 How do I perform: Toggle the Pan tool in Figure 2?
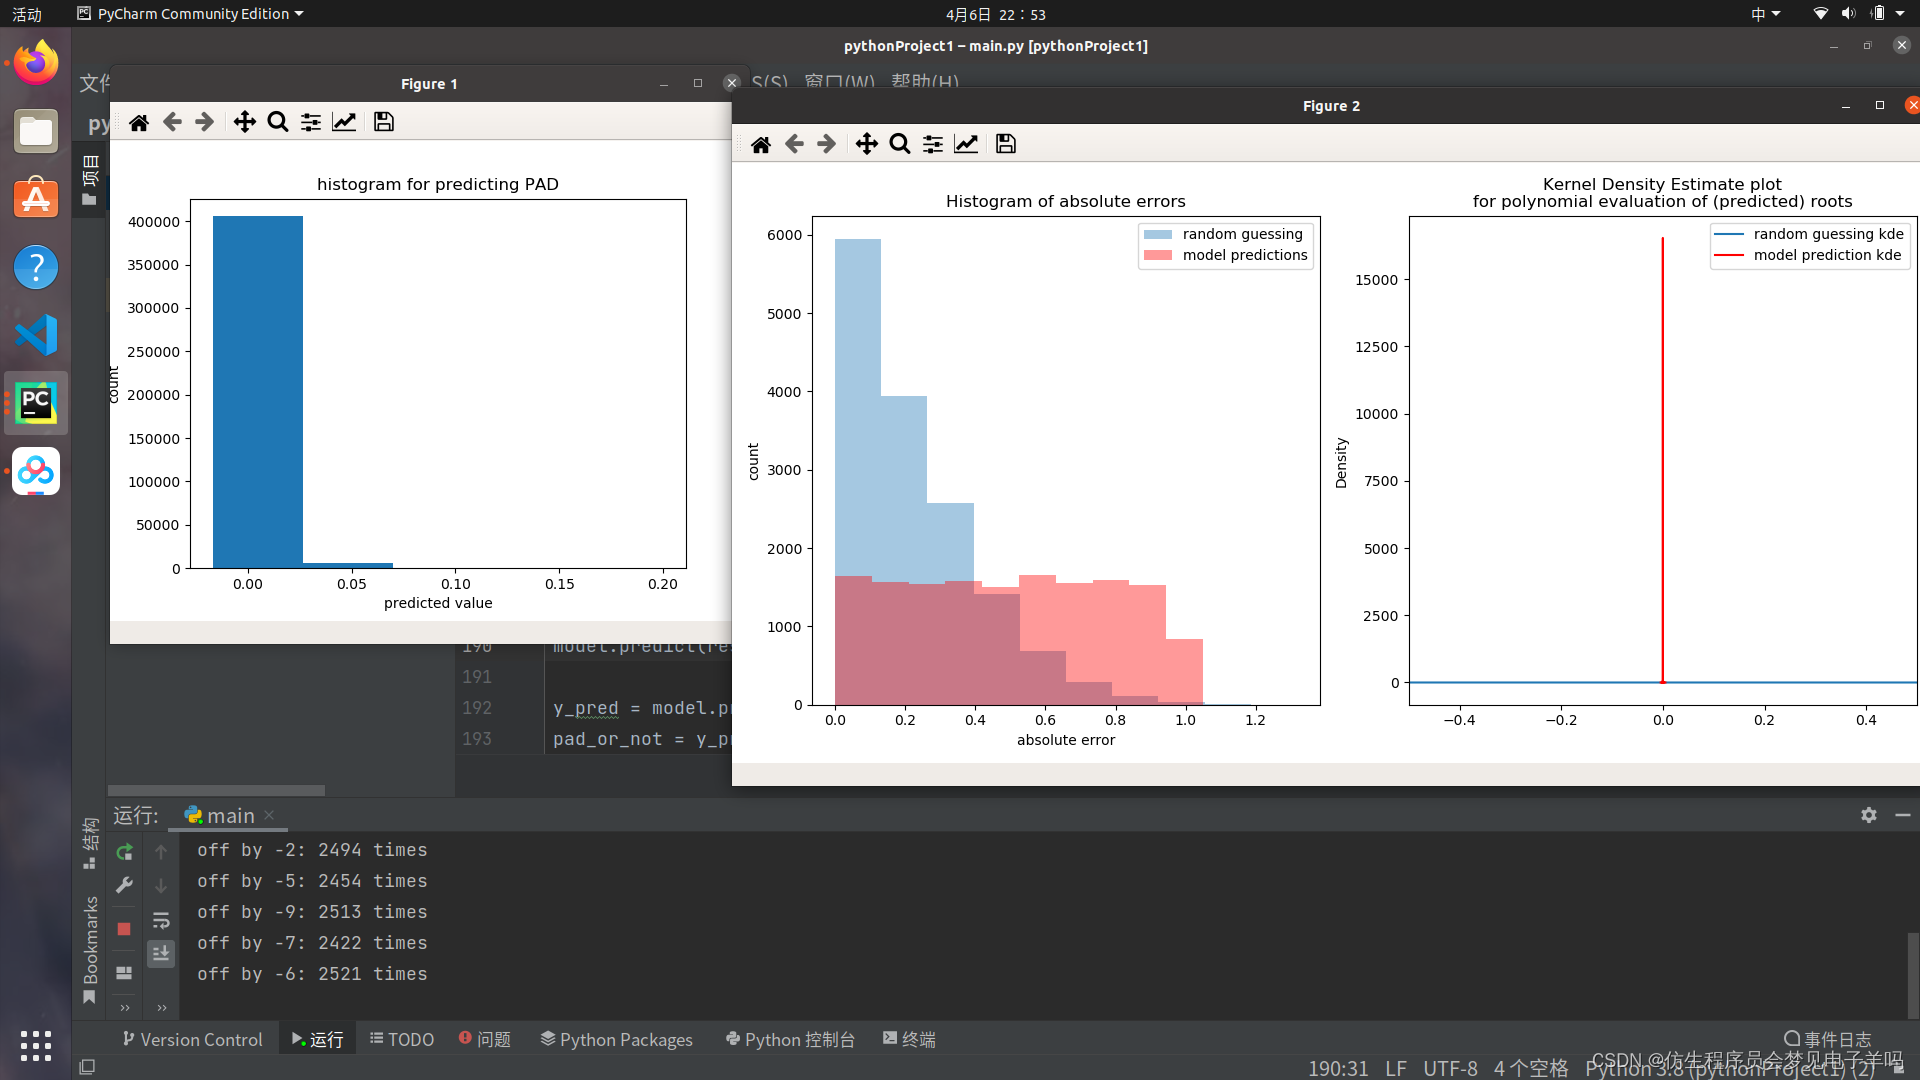[x=867, y=144]
